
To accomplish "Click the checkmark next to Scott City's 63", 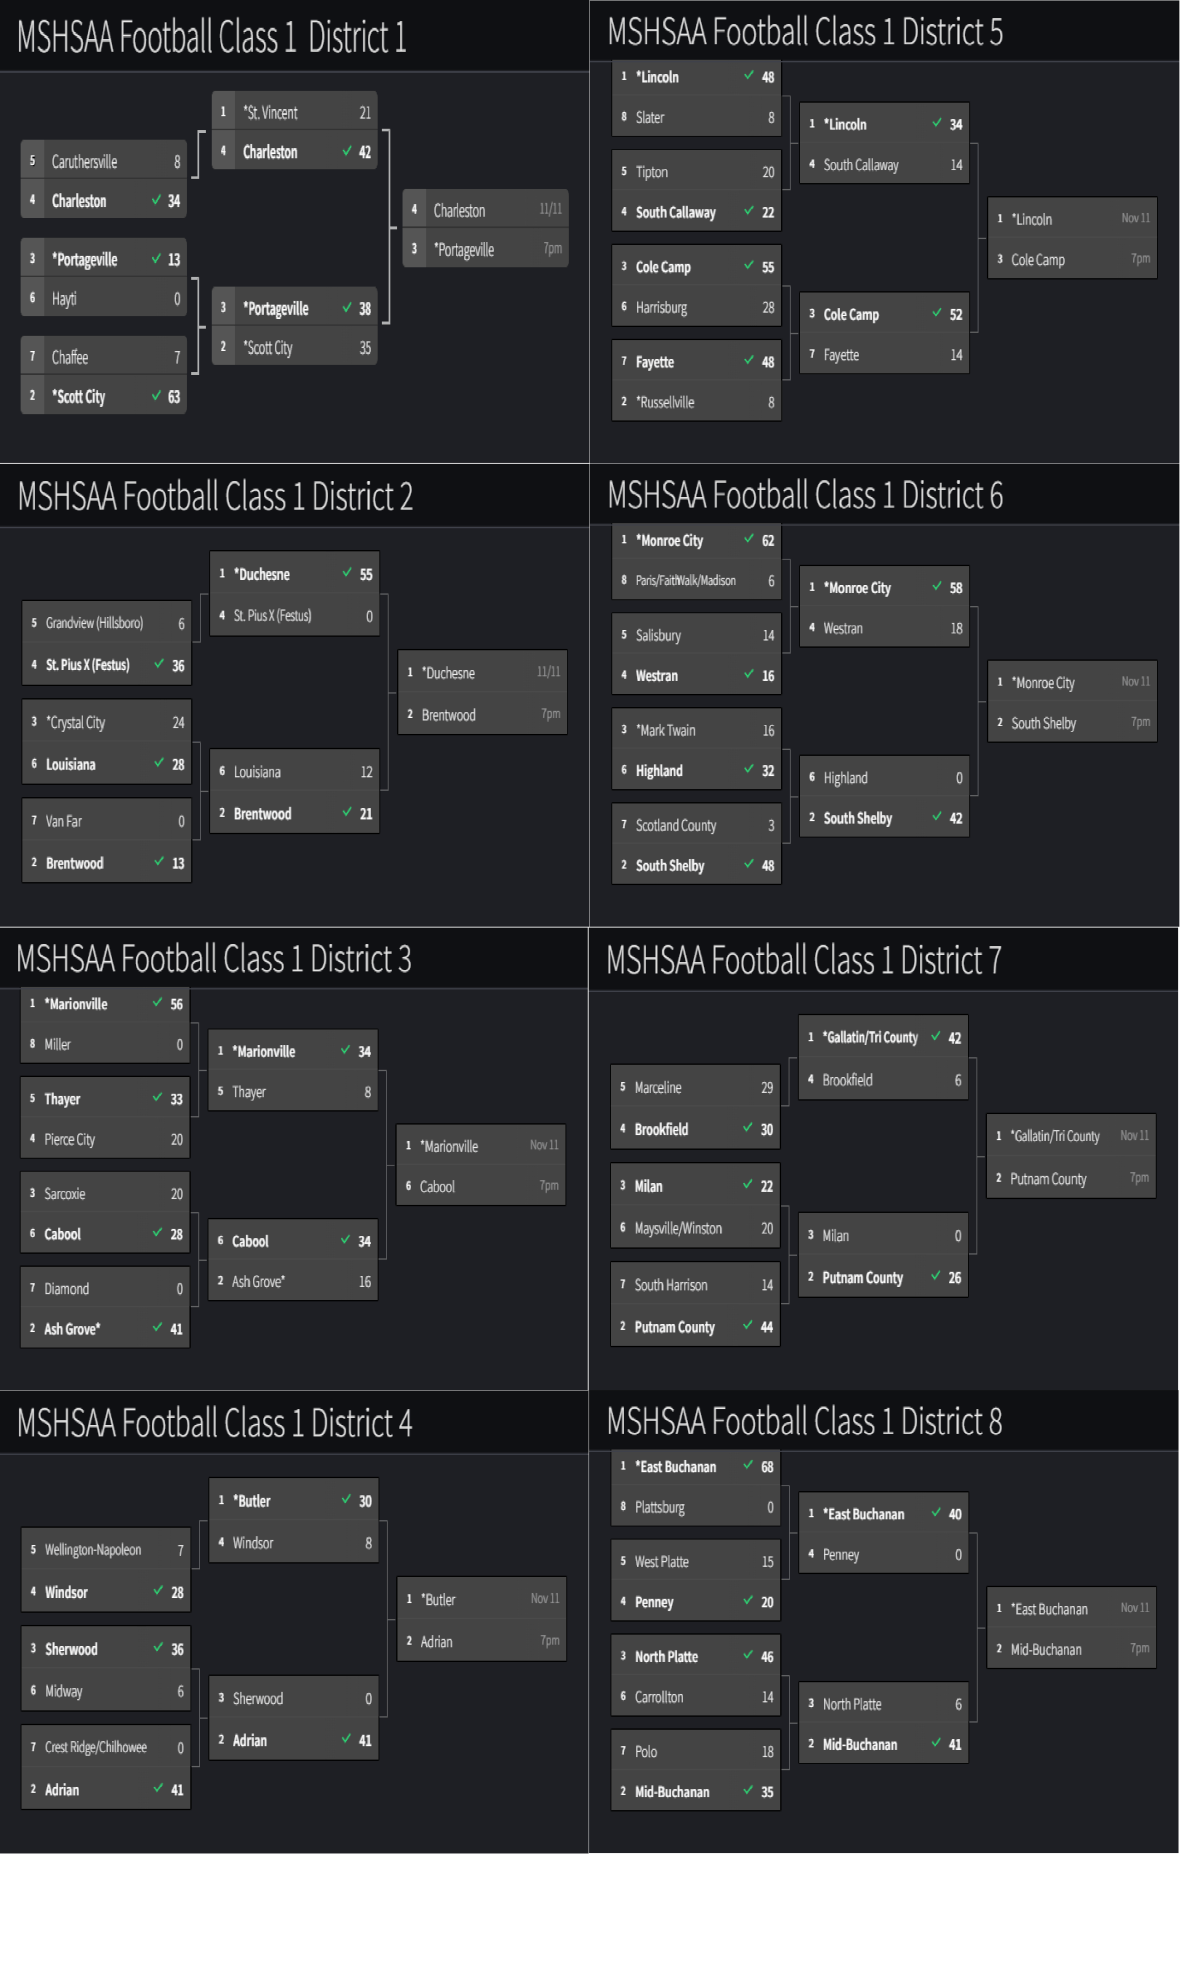I will coord(157,396).
